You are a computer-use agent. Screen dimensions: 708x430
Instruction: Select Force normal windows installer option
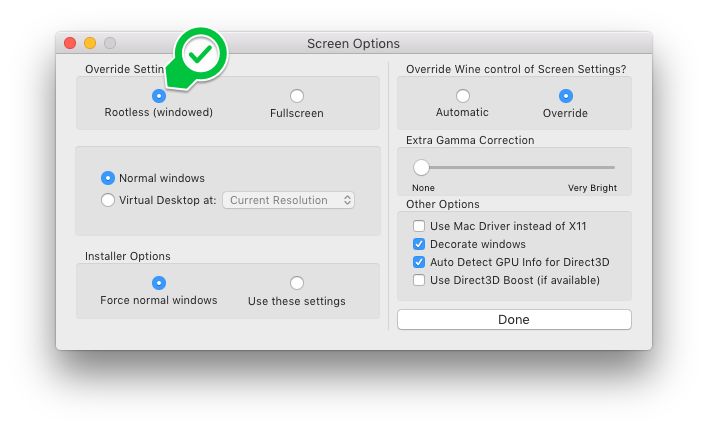[x=158, y=283]
